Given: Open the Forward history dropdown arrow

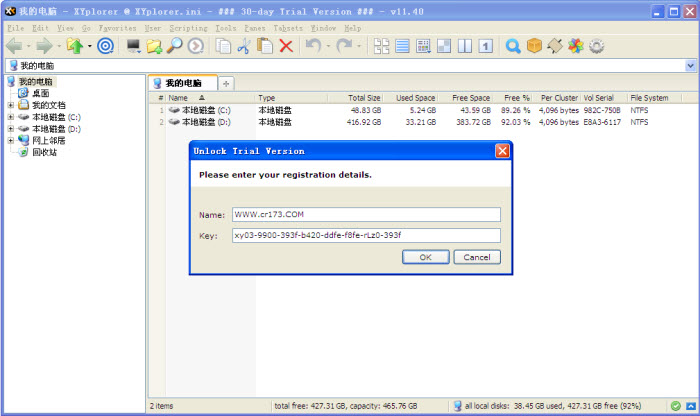Looking at the screenshot, I should pos(58,46).
